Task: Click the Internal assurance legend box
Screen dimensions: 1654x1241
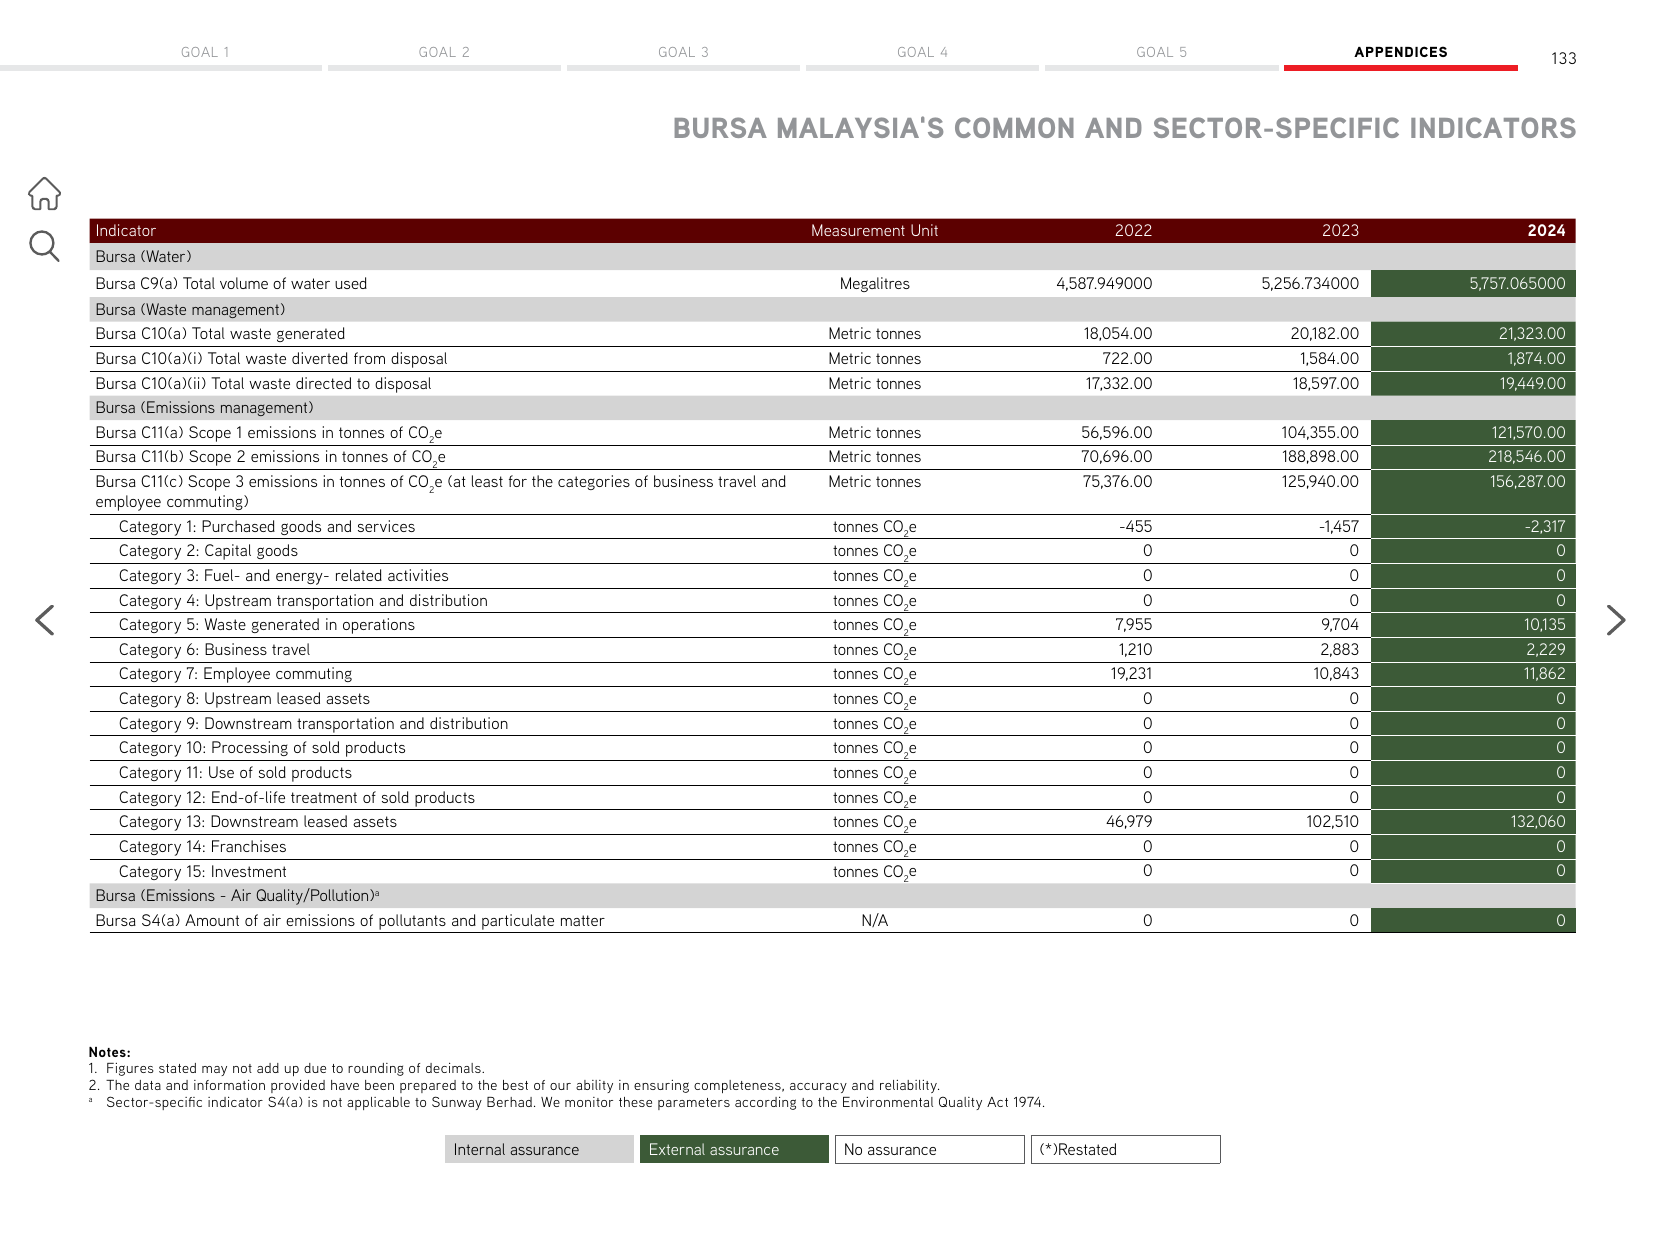Action: point(539,1149)
